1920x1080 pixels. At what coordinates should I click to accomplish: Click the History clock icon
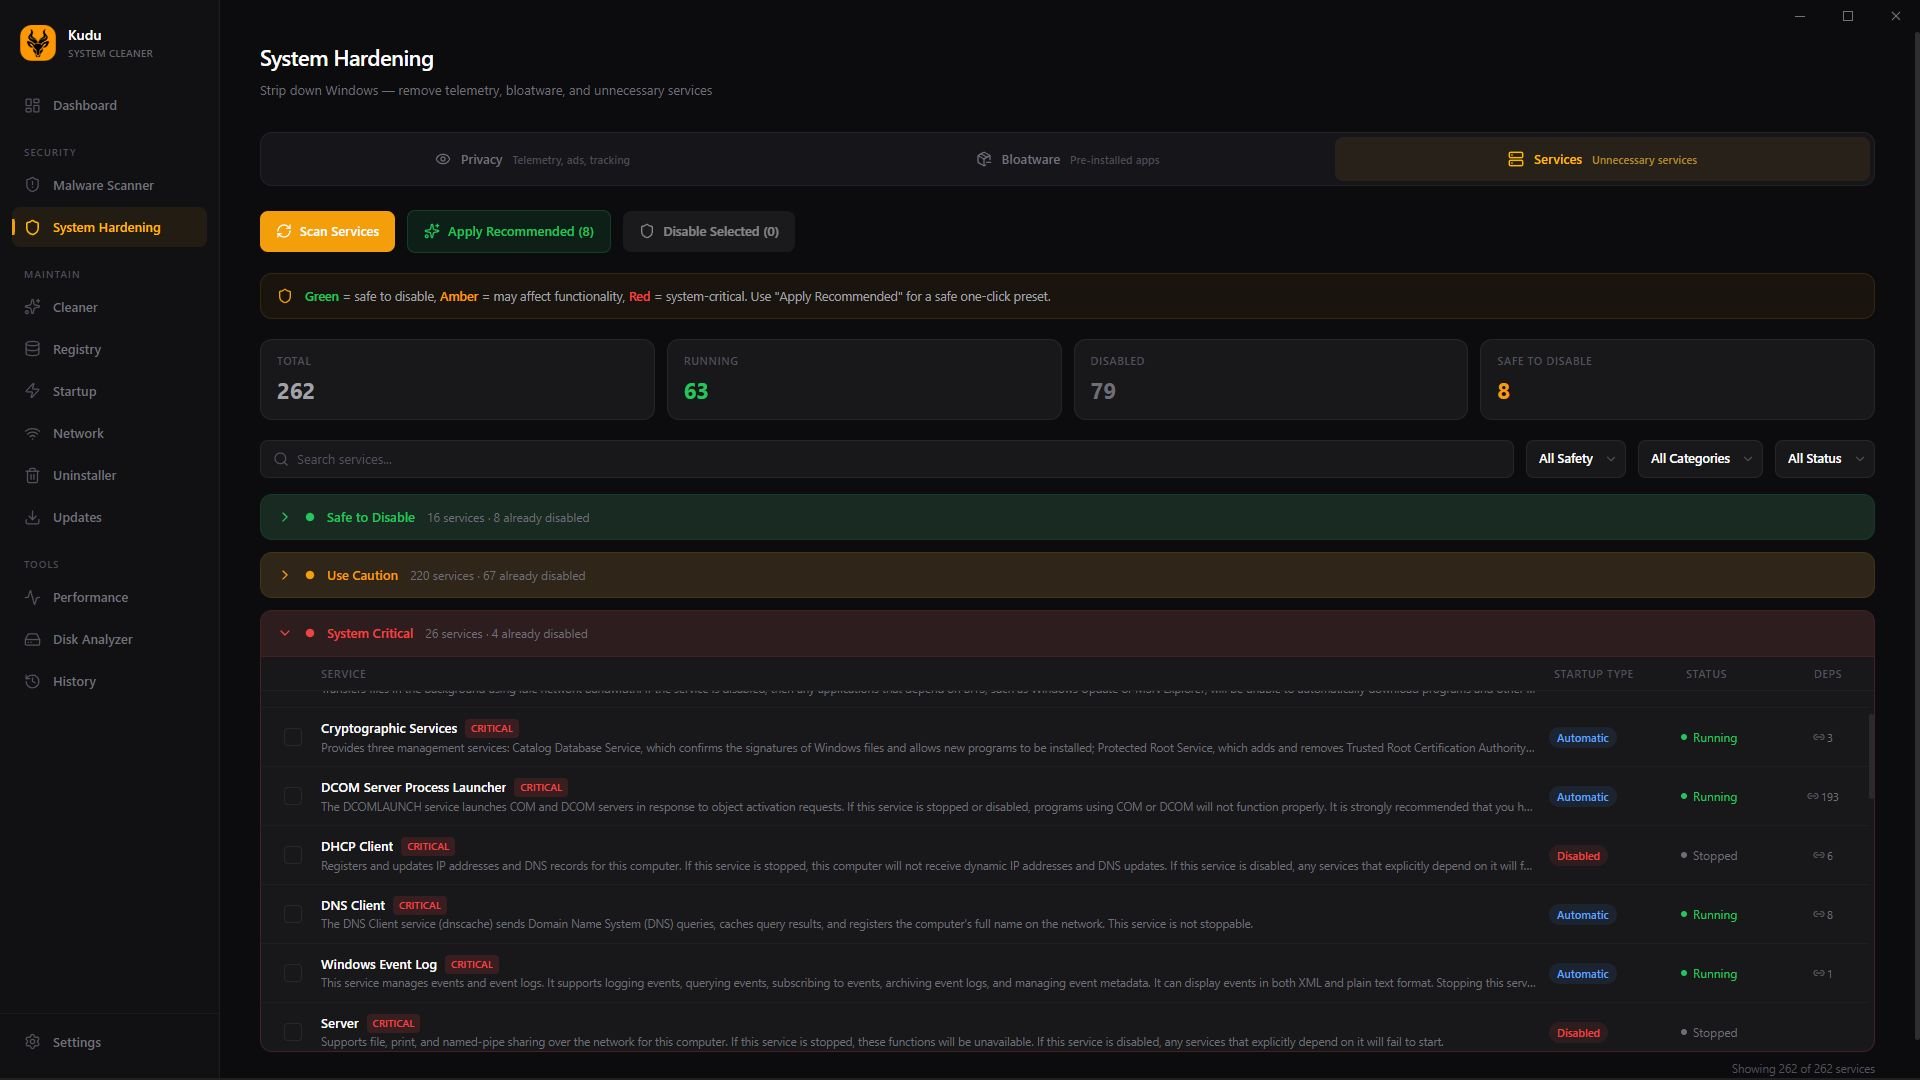(x=32, y=682)
